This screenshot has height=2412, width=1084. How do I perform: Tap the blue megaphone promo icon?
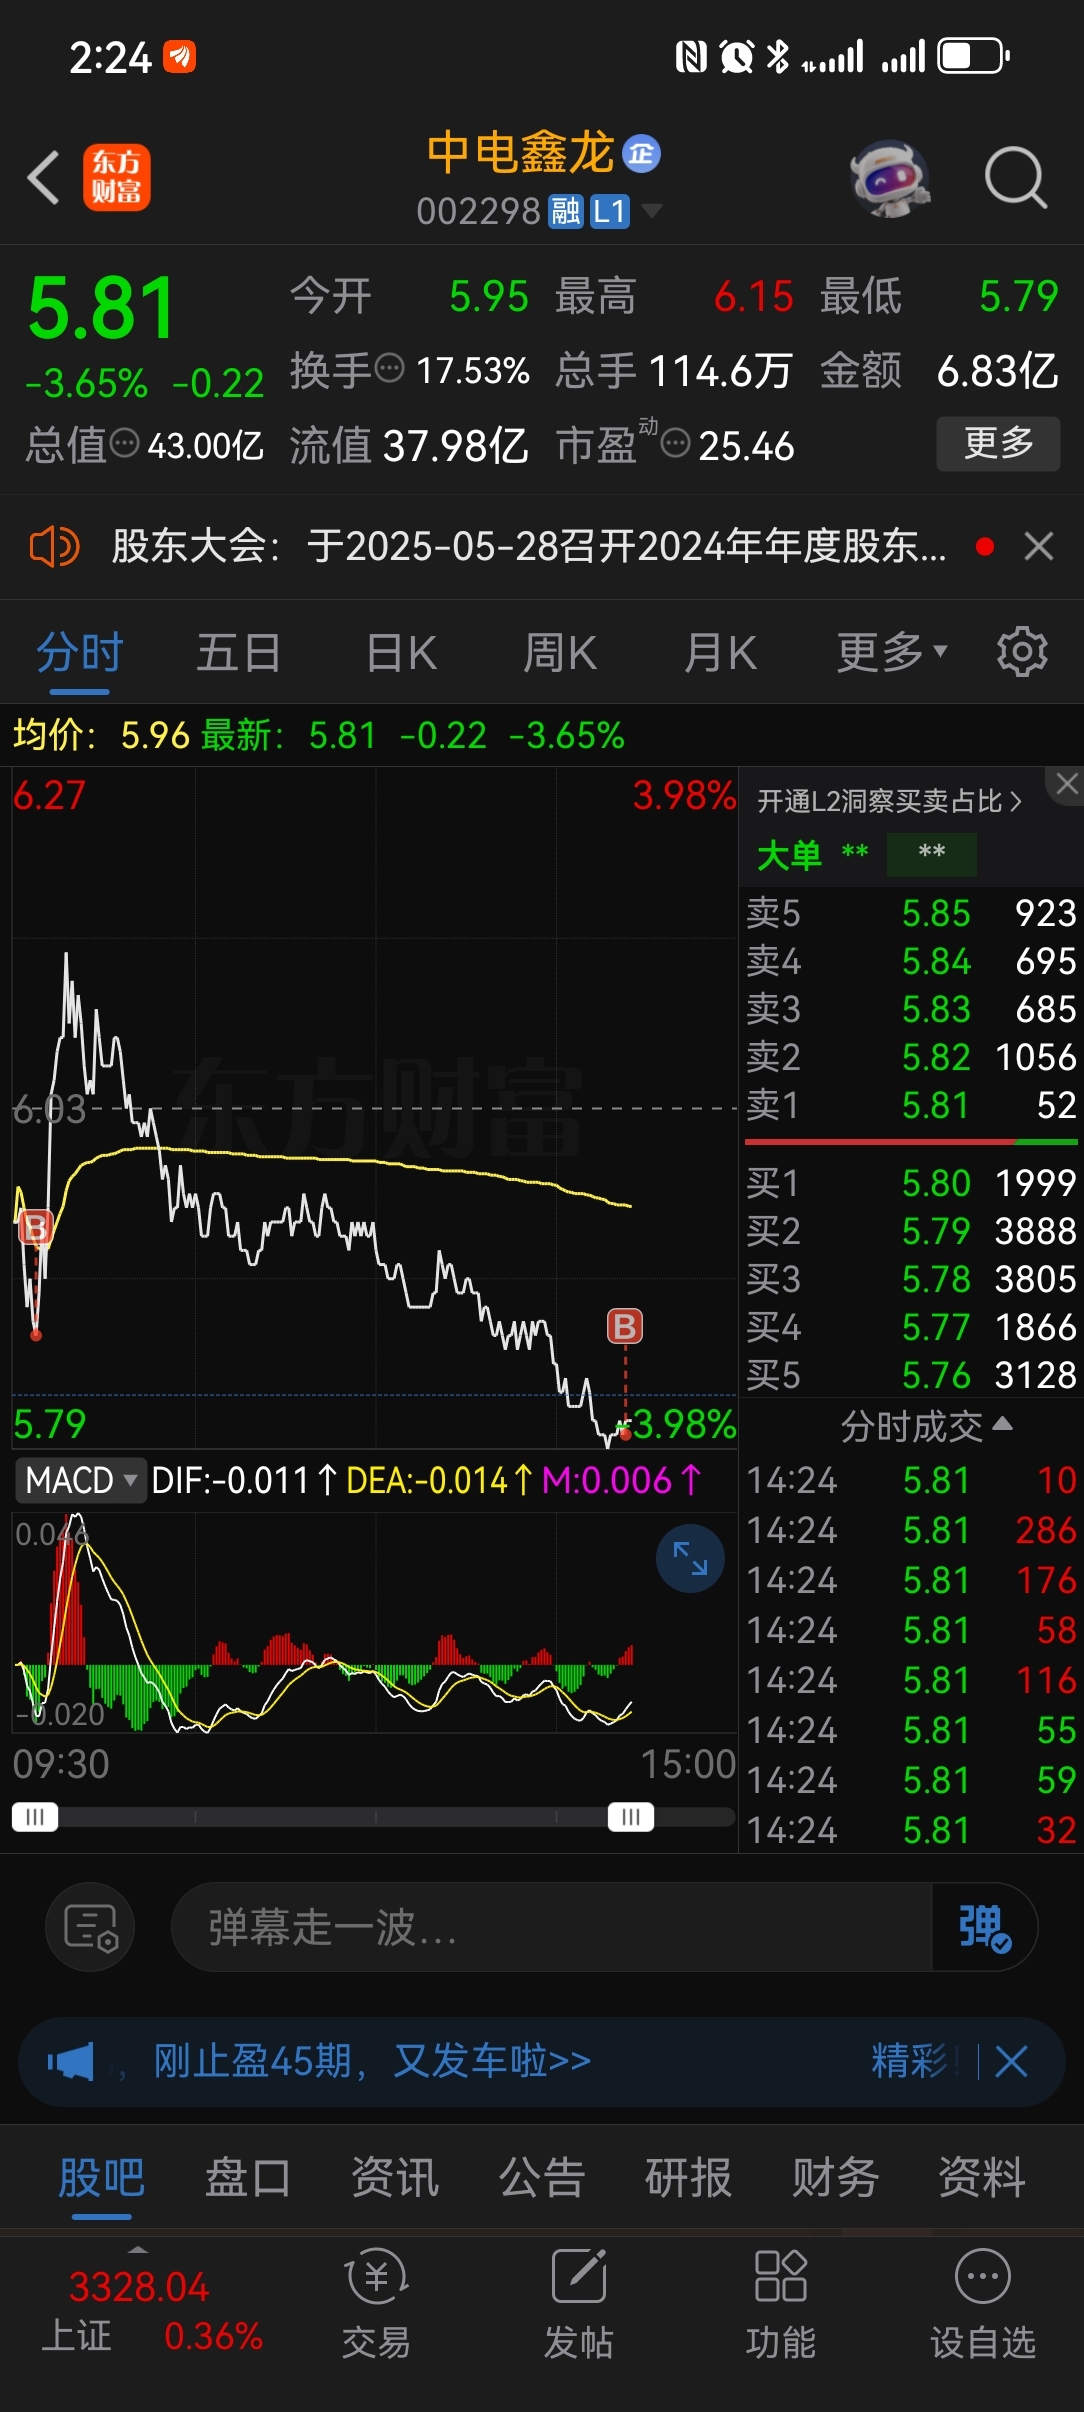[x=71, y=2062]
